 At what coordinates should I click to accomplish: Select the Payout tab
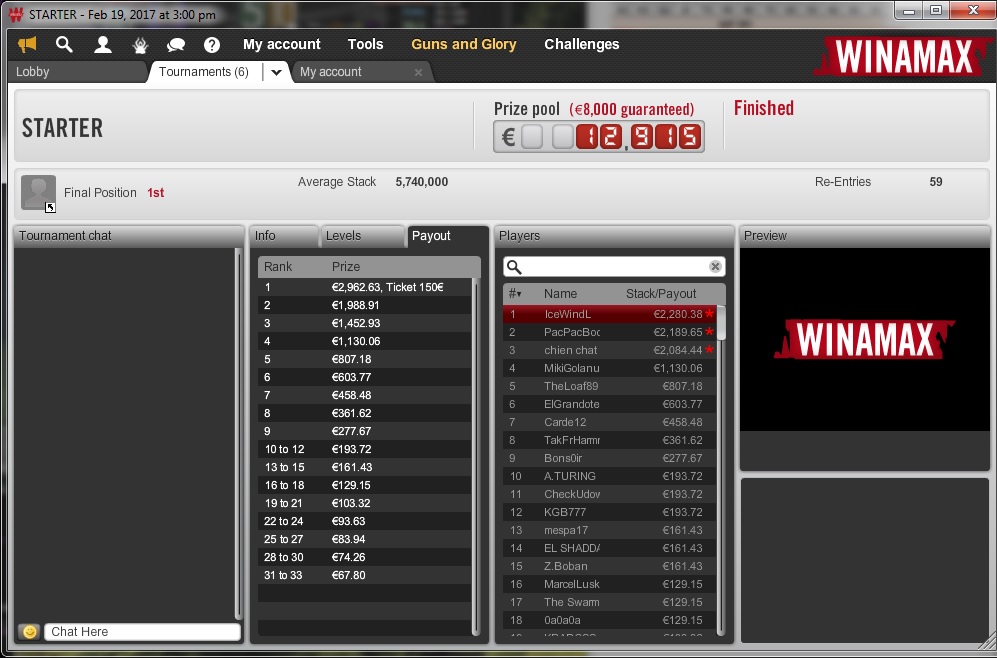(447, 236)
